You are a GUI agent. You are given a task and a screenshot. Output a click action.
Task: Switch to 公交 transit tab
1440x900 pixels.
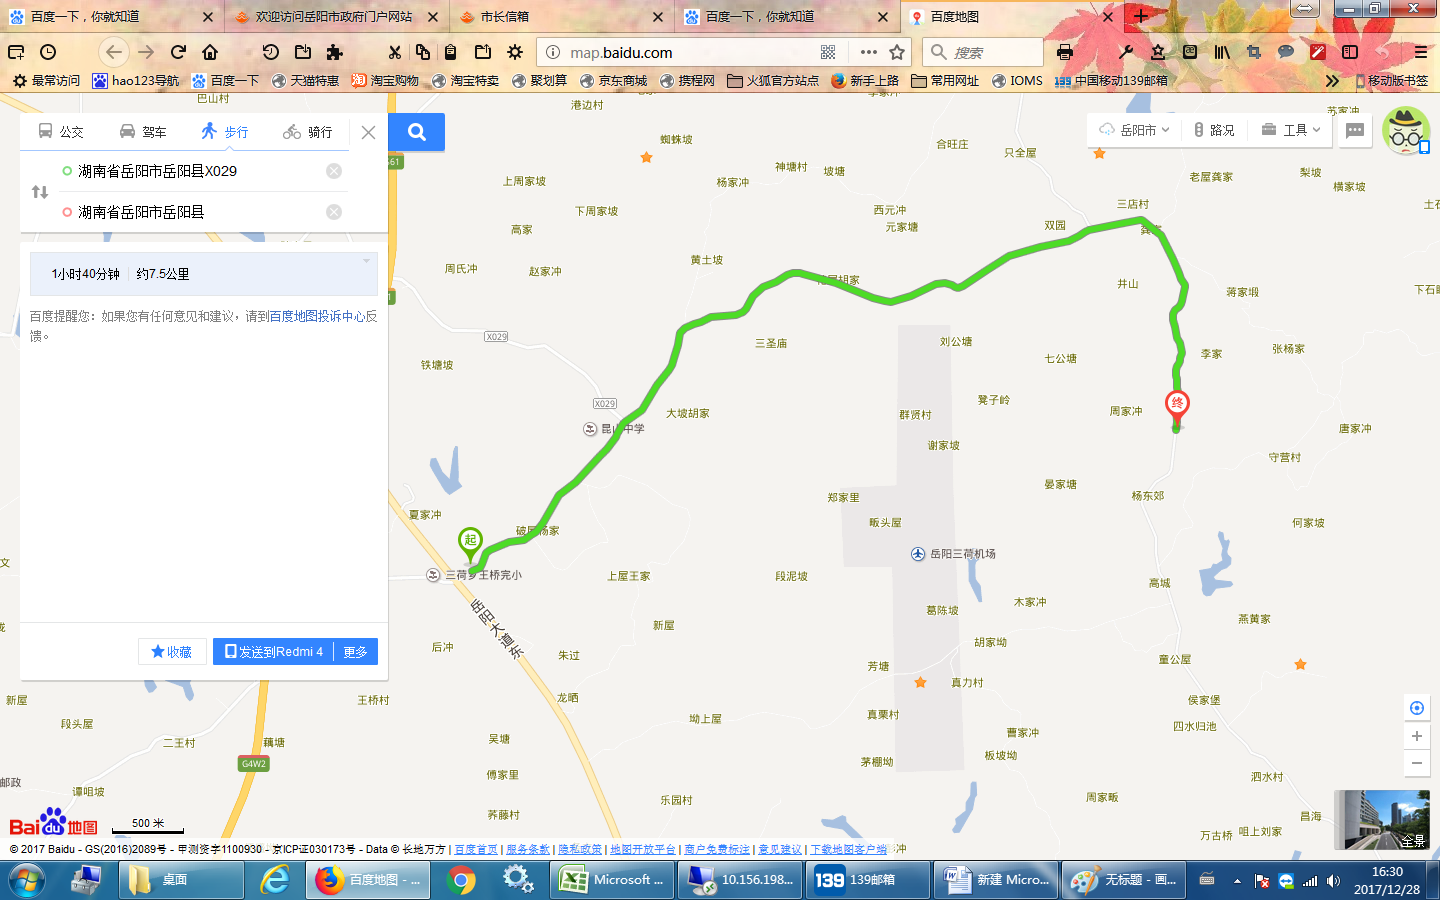61,132
